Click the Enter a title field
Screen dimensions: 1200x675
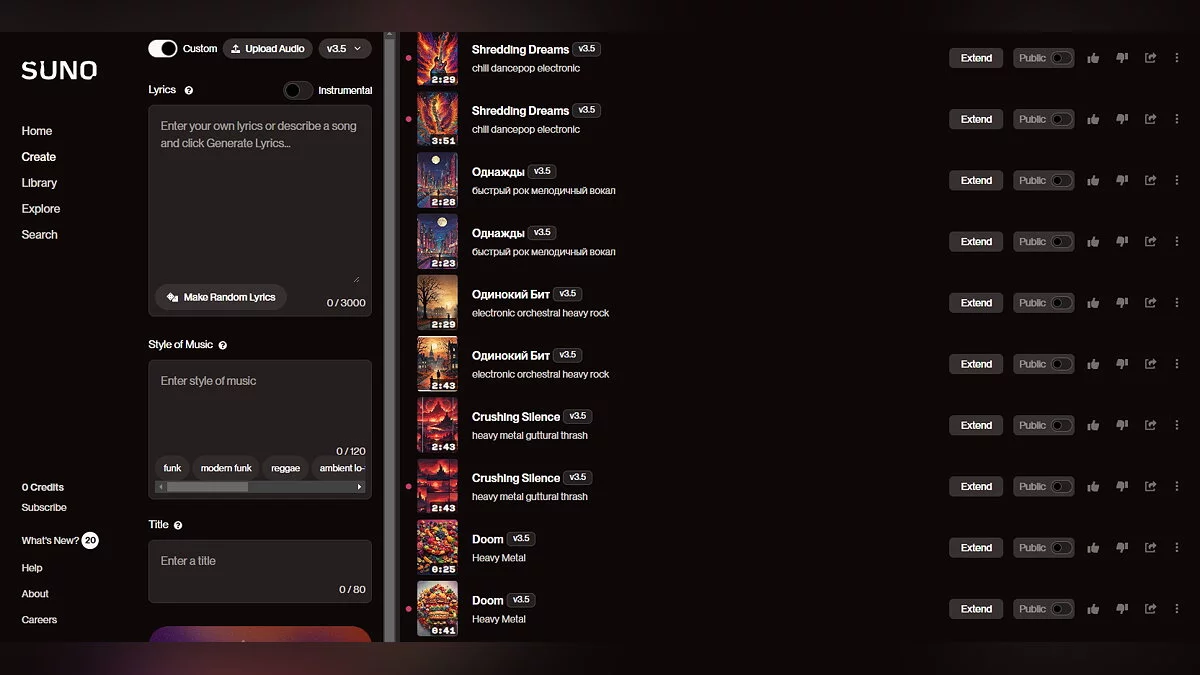[260, 572]
